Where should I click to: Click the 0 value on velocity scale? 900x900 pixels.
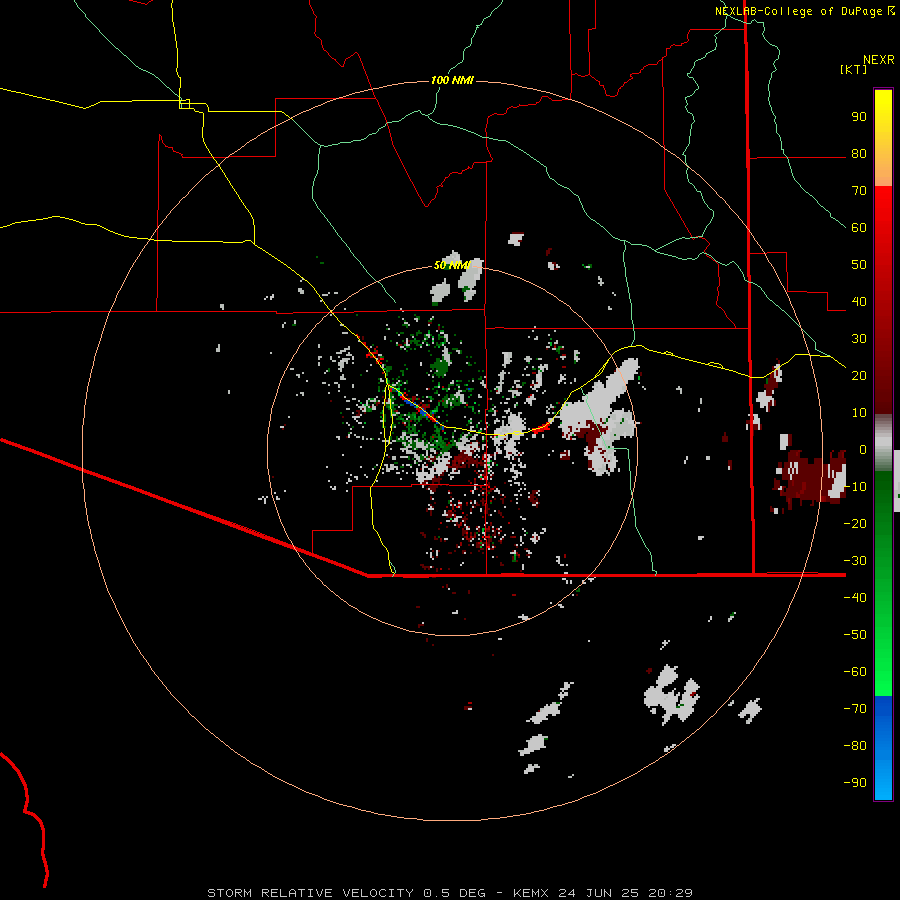click(x=863, y=449)
